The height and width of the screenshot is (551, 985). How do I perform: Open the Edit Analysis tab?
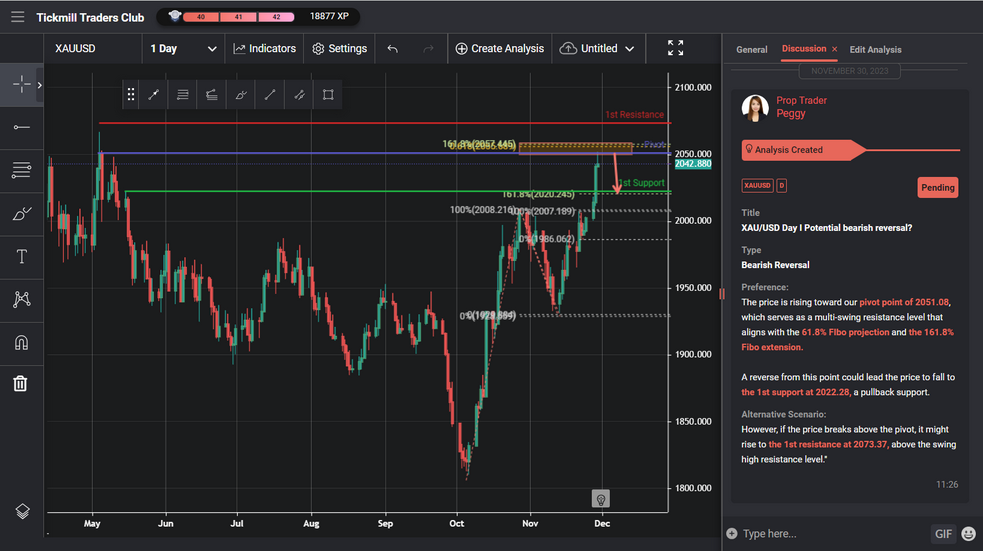(x=875, y=50)
